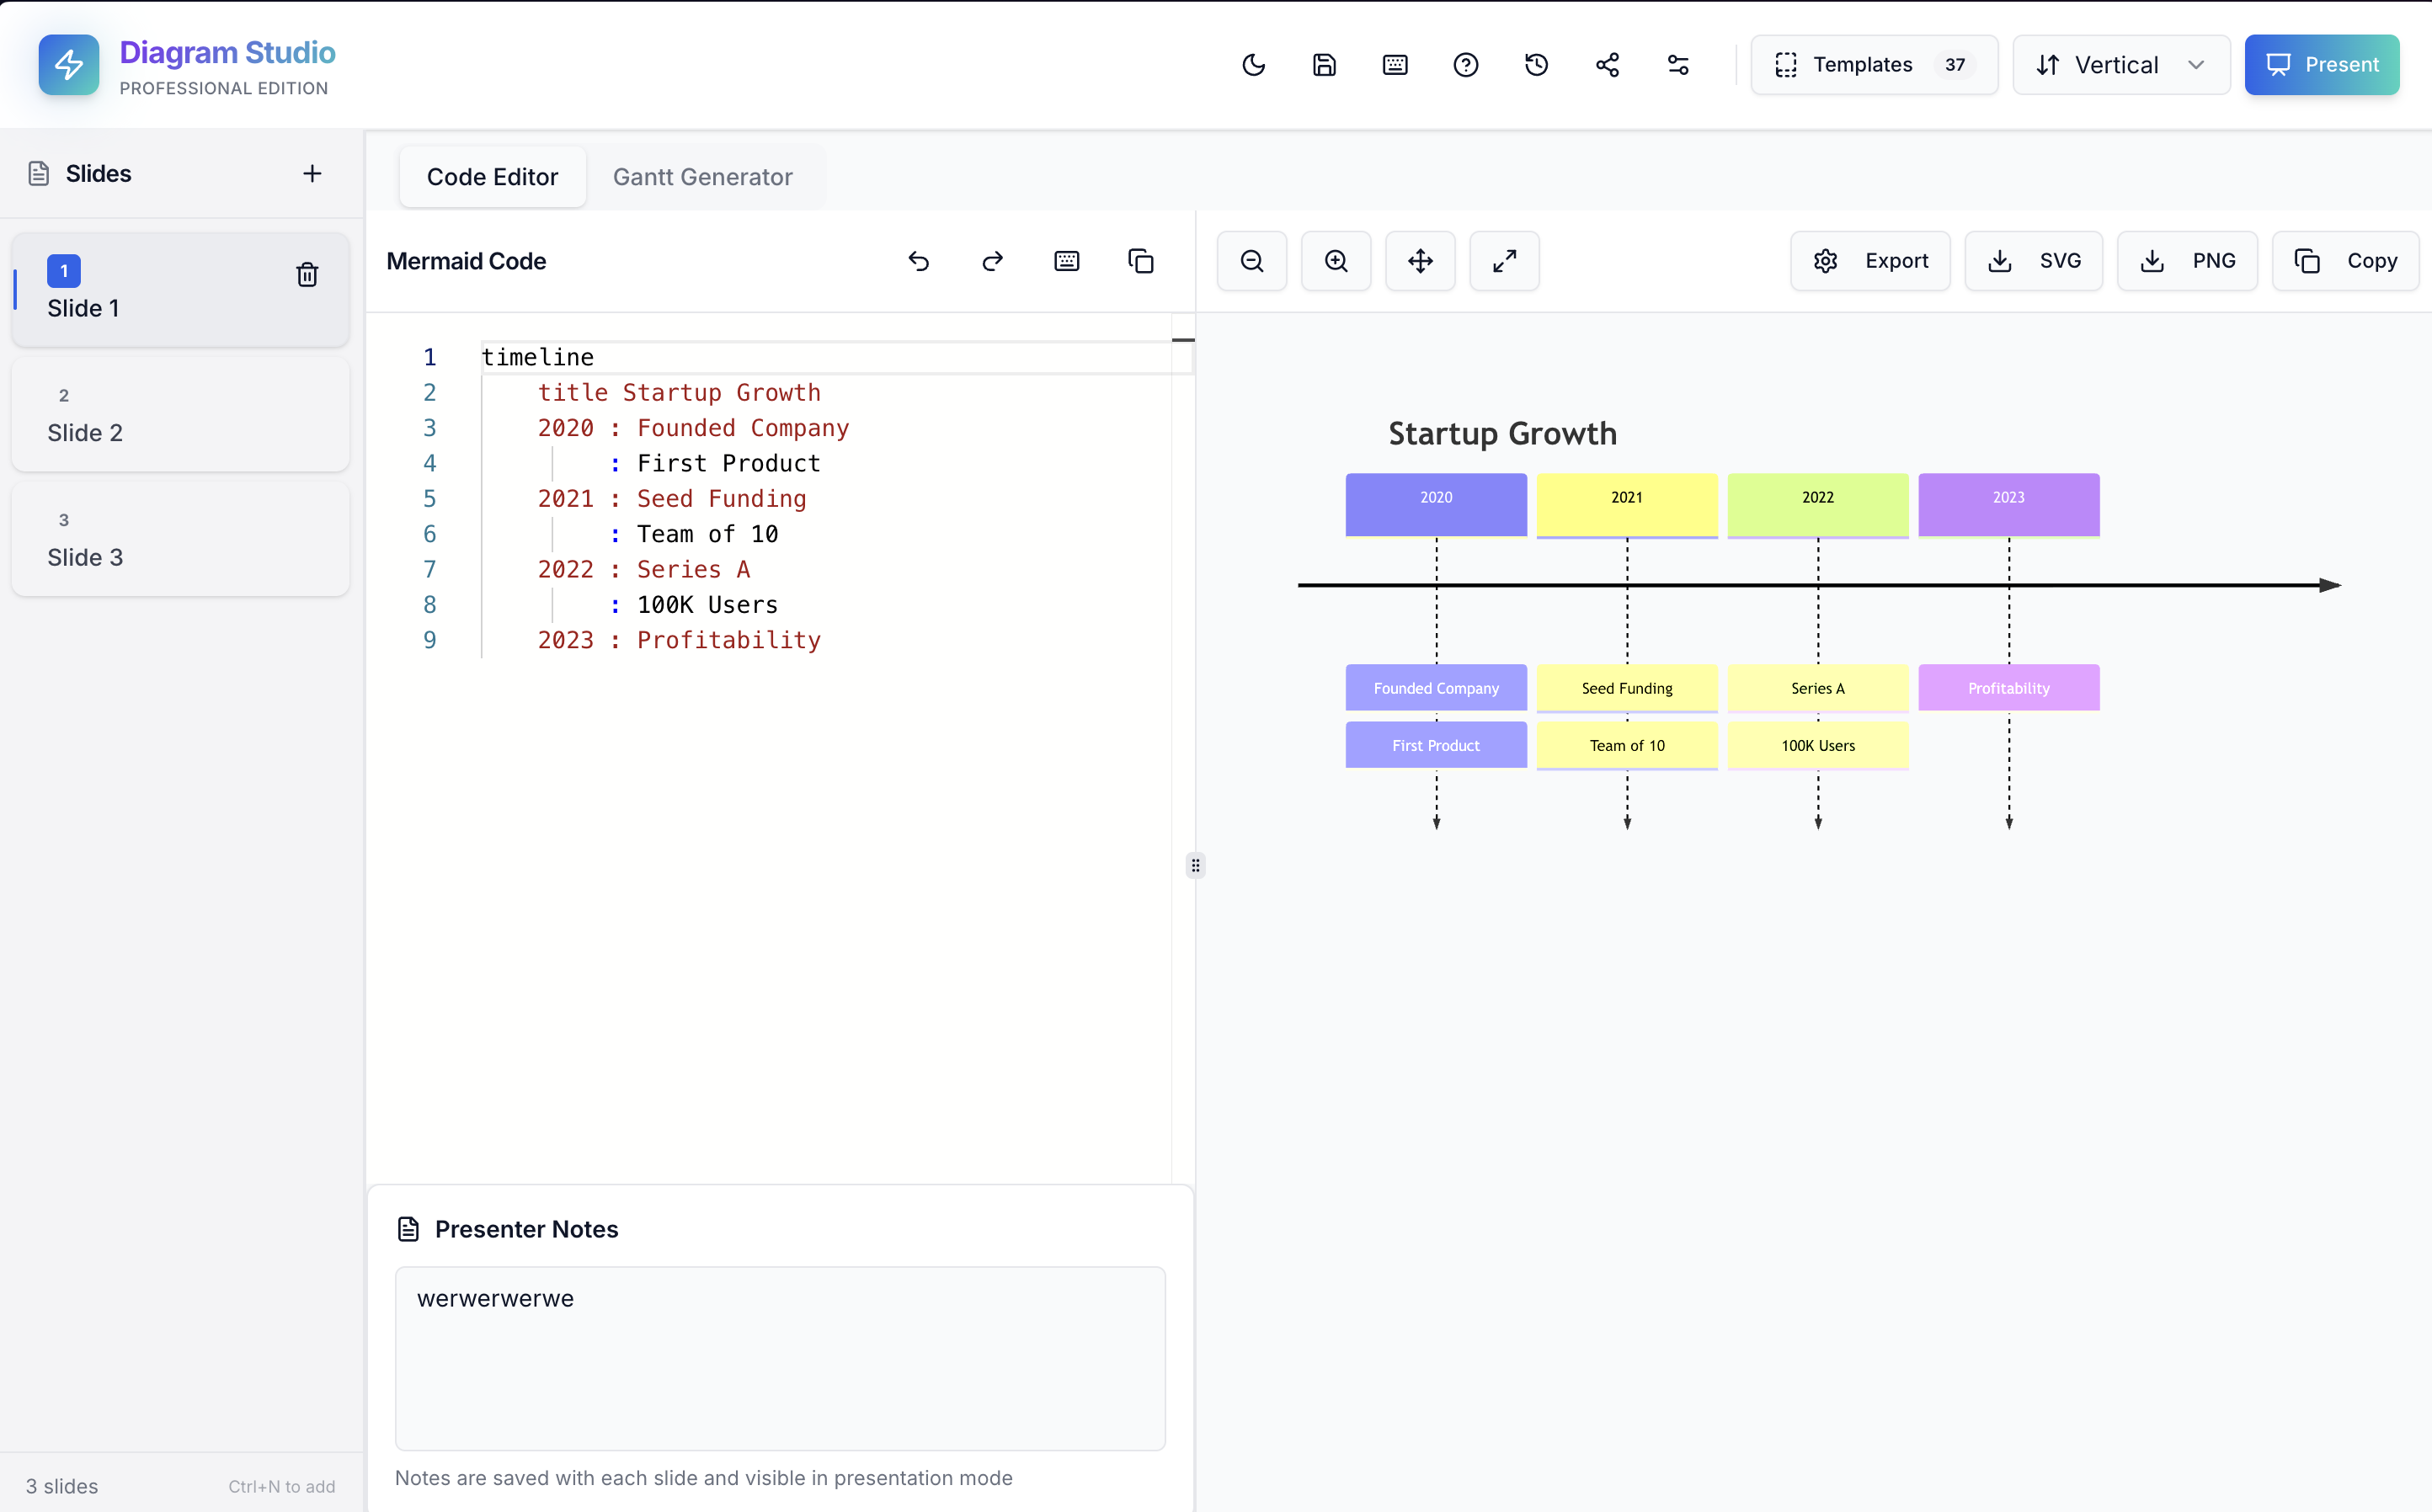Copy the Mermaid code
This screenshot has height=1512, width=2432.
pyautogui.click(x=1141, y=261)
